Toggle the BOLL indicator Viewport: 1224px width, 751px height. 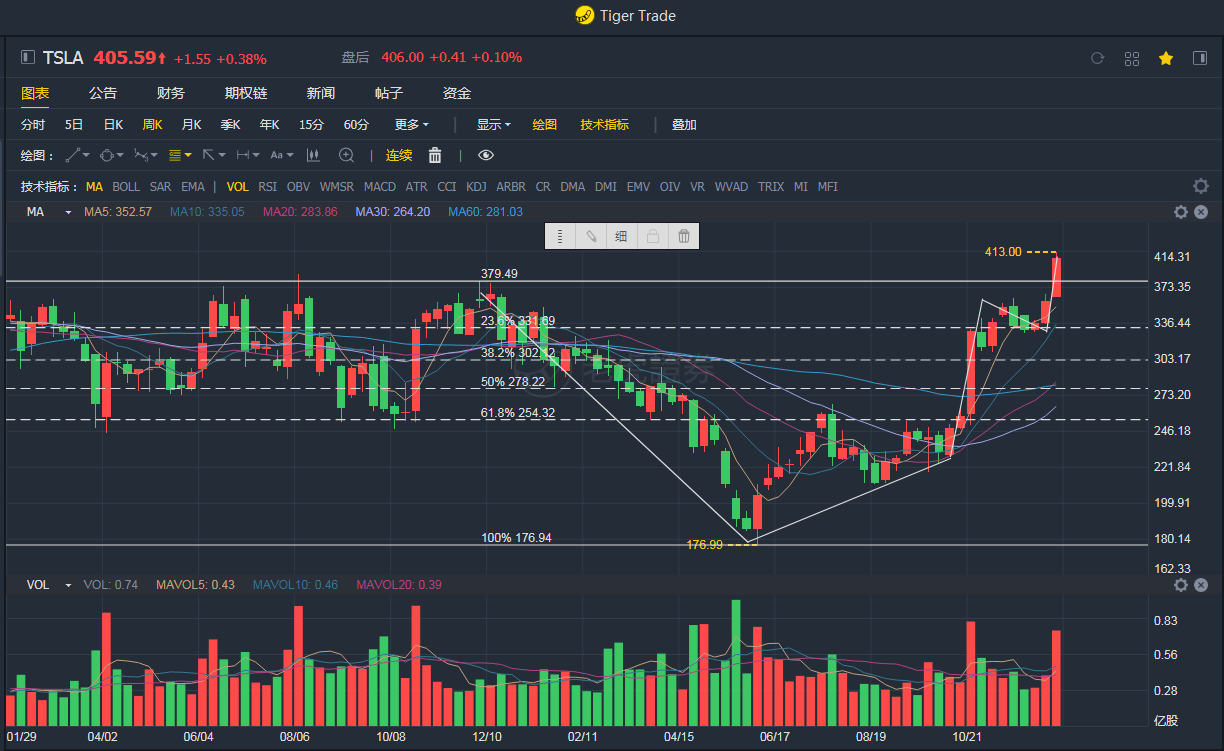pos(126,187)
